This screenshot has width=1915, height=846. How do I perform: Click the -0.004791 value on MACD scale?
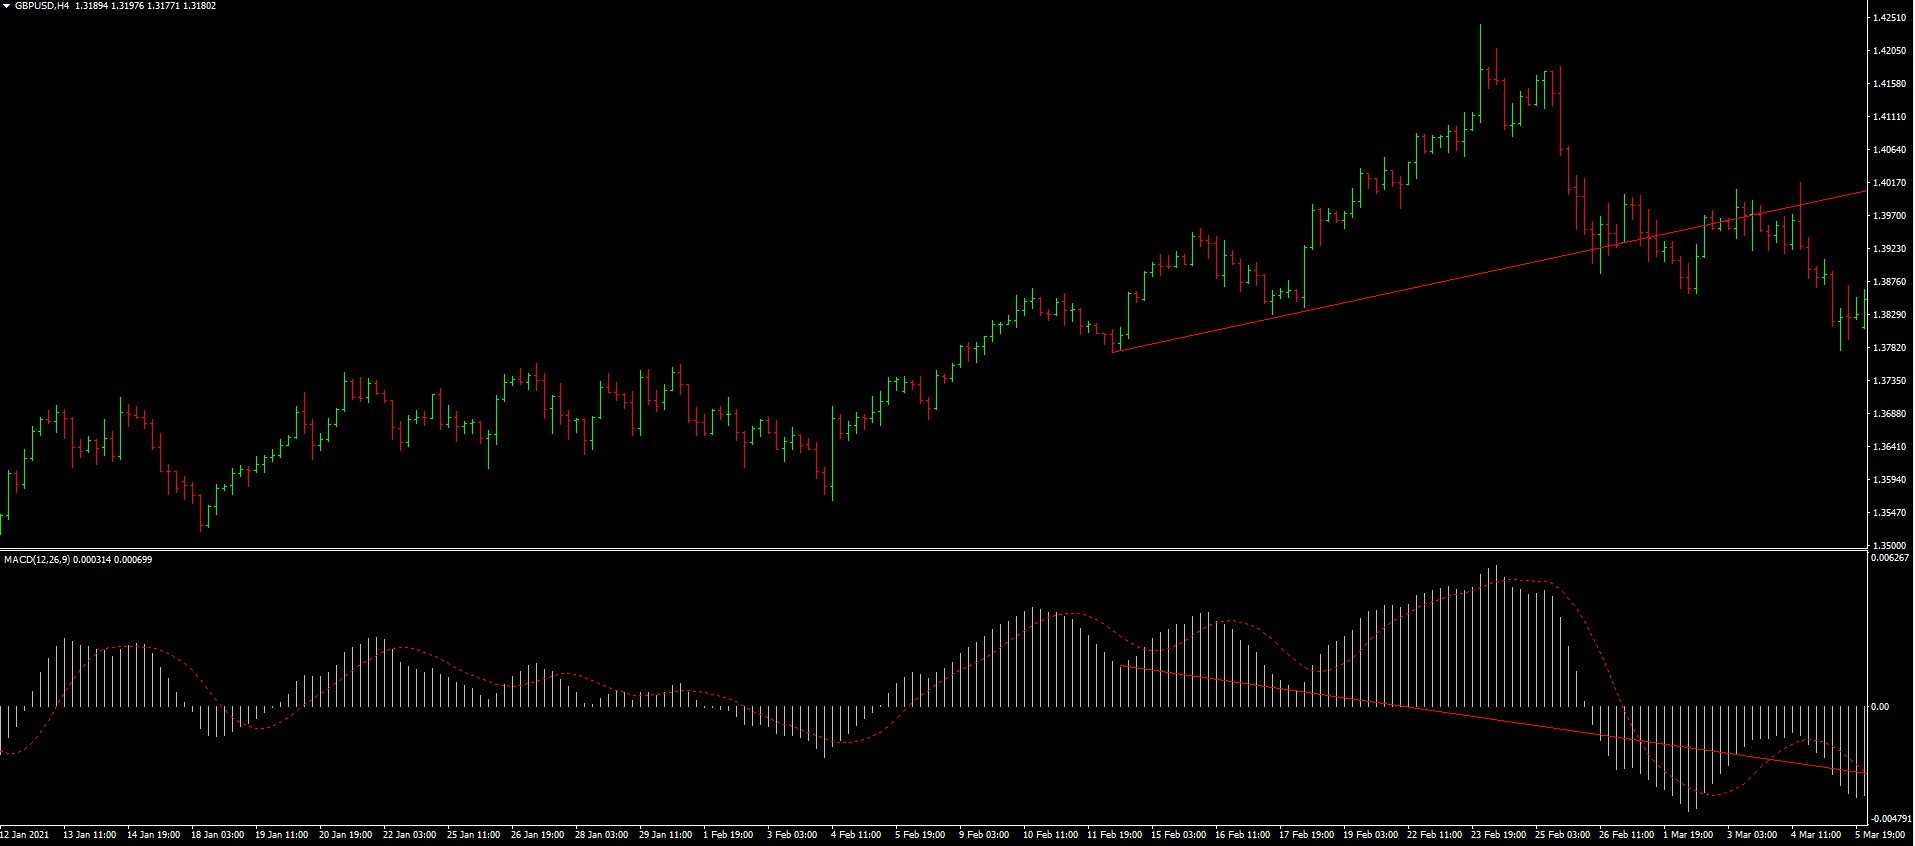tap(1889, 819)
